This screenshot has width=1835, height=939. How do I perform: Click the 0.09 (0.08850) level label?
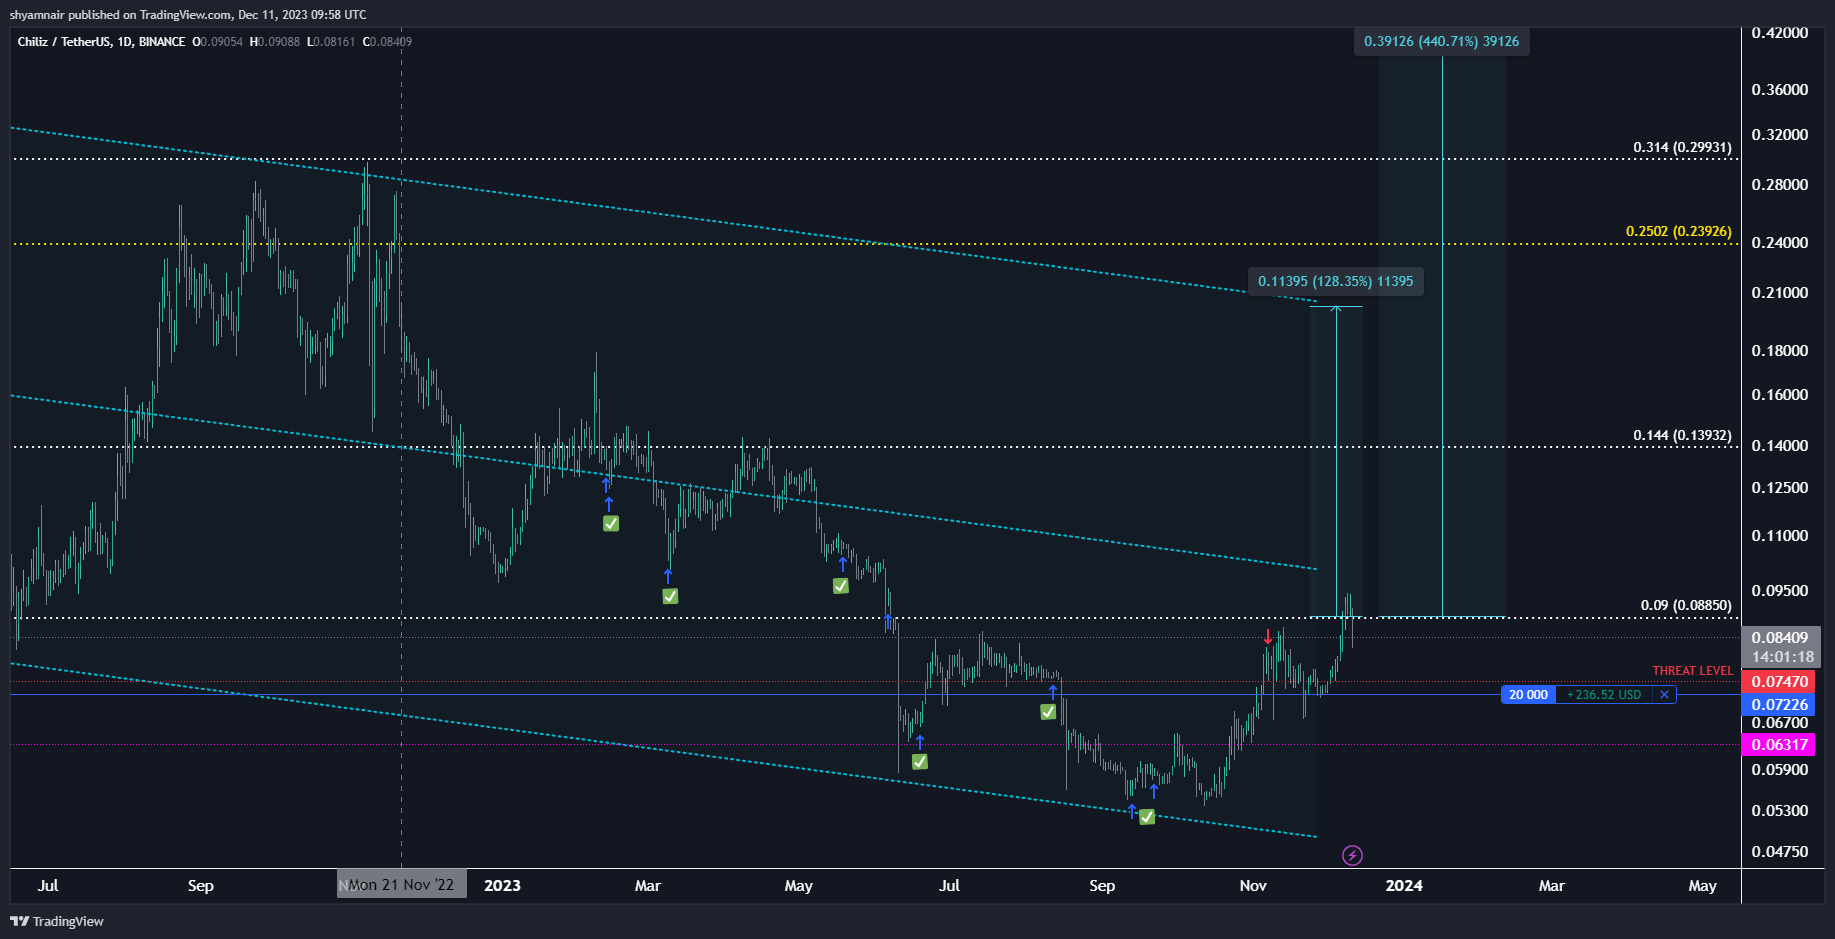point(1686,605)
